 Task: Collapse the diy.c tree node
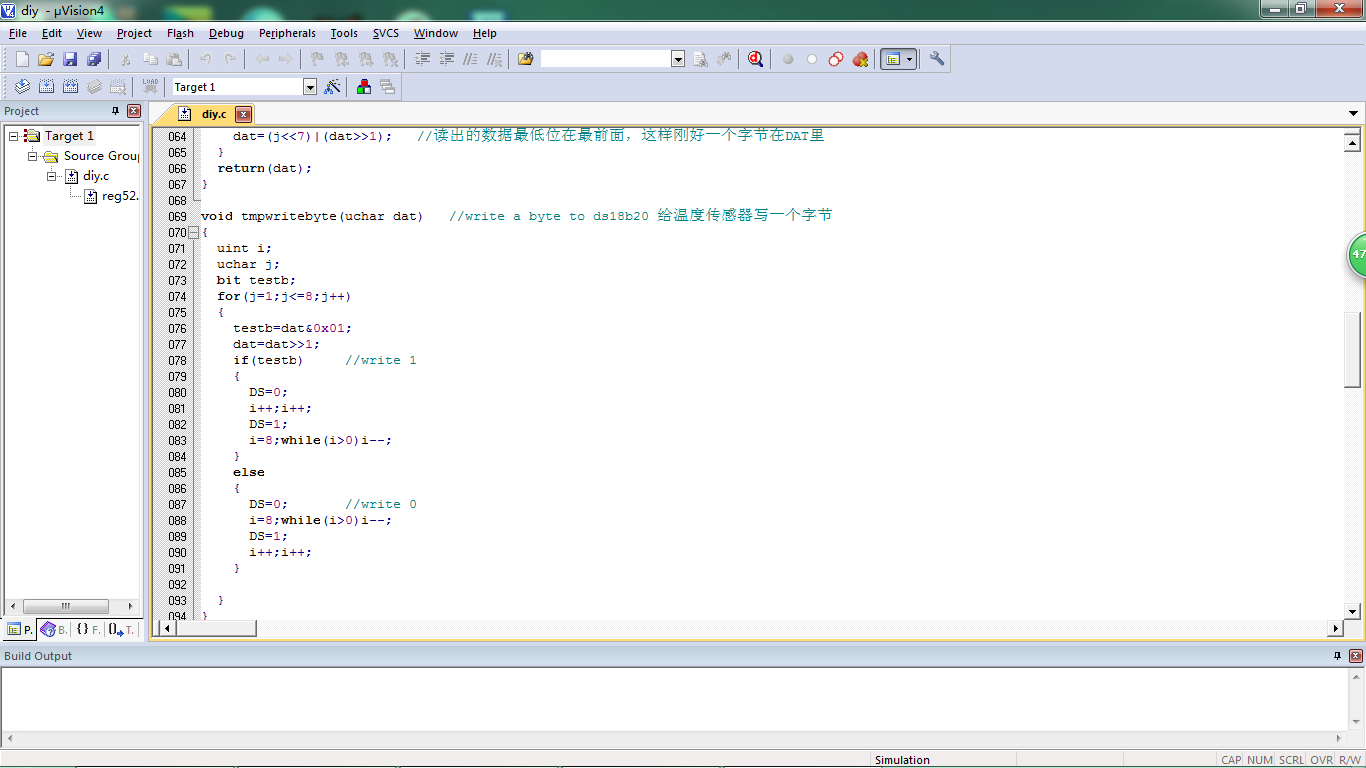pos(52,175)
